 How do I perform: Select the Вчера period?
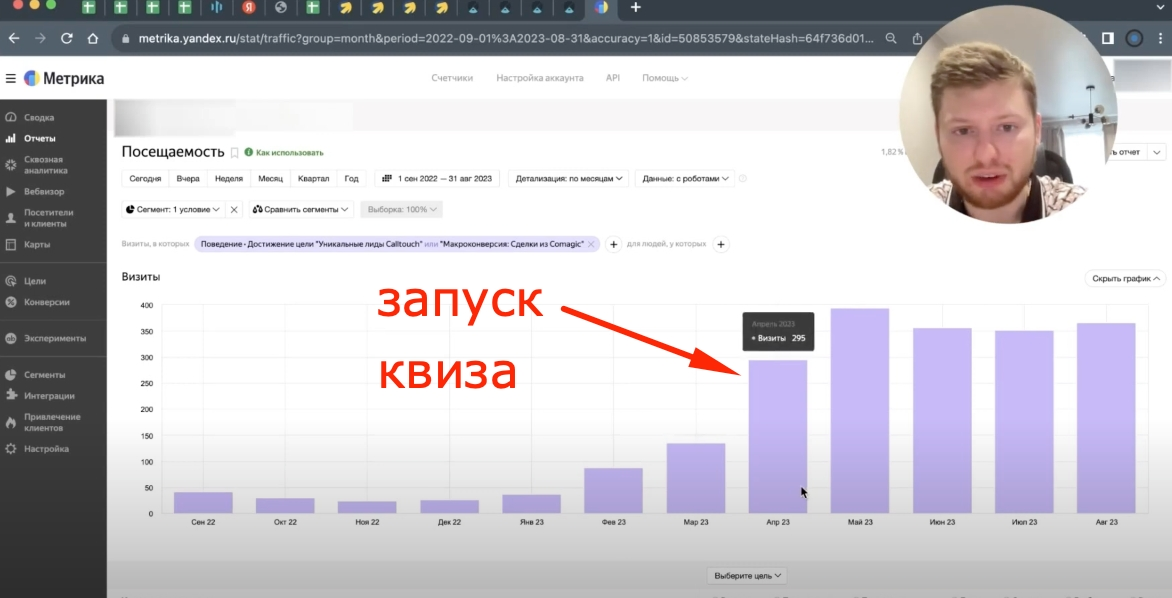188,179
